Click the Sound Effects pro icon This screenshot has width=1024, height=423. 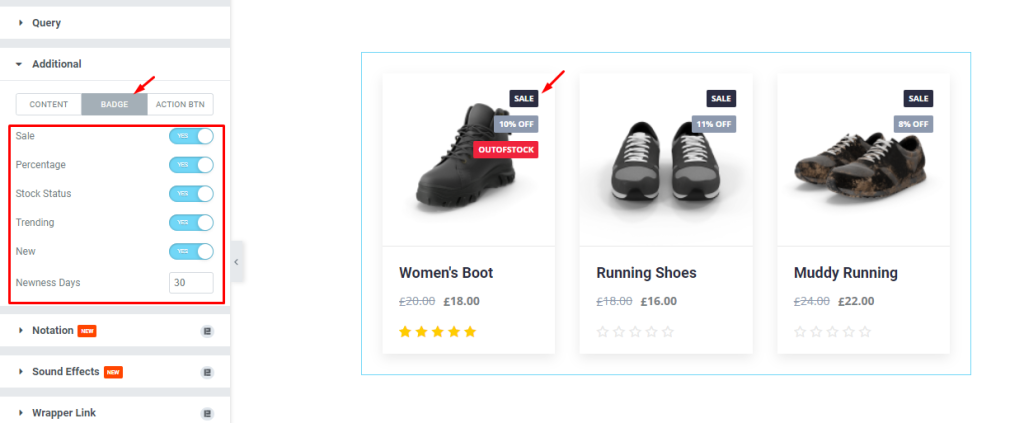point(207,372)
